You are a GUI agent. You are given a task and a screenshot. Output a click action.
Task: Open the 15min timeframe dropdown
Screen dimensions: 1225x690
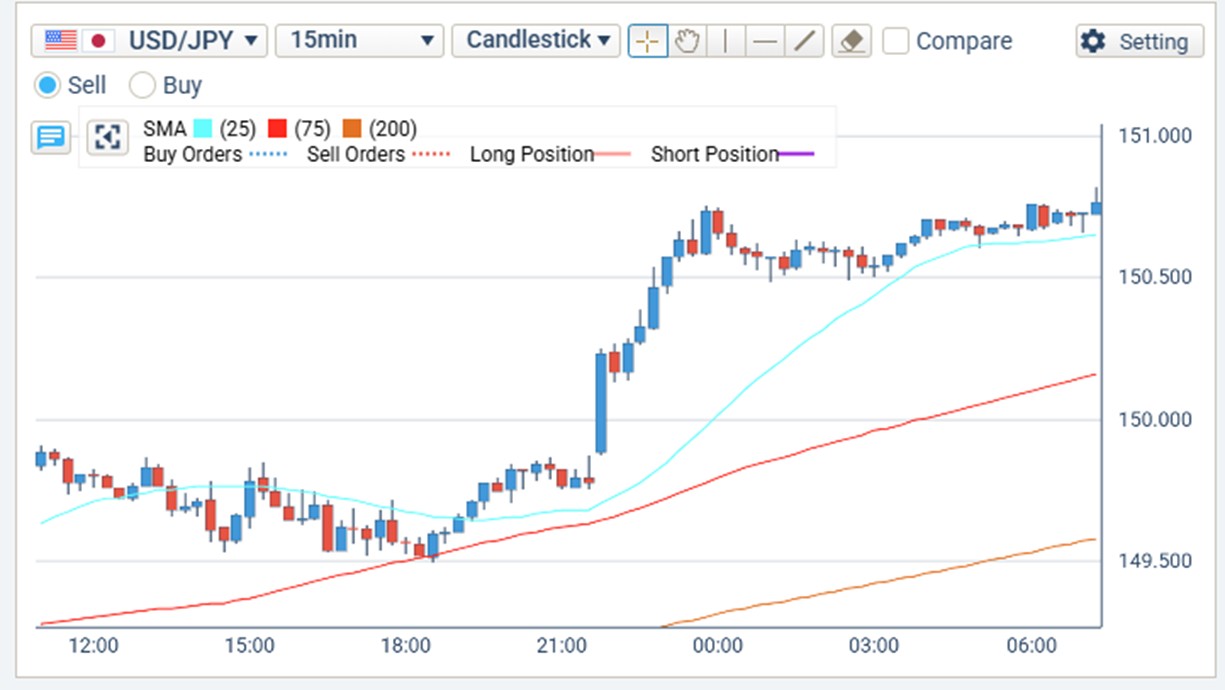359,41
